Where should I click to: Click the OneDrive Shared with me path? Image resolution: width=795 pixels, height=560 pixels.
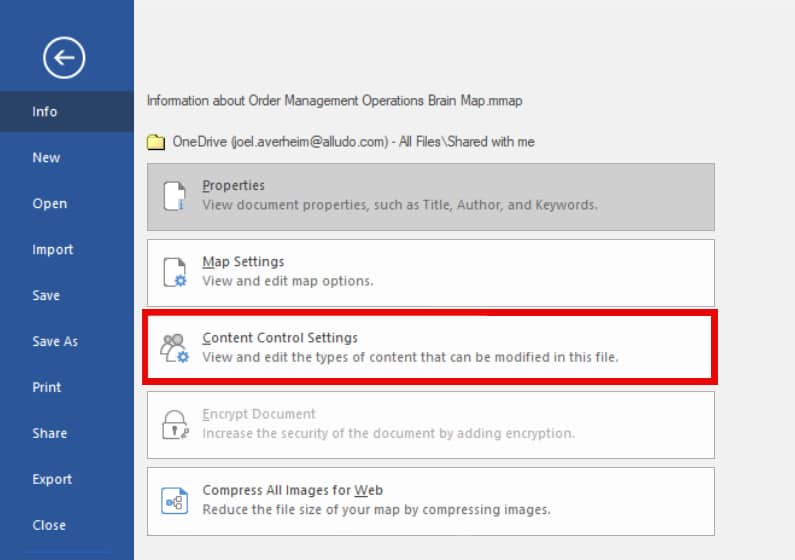(x=353, y=142)
